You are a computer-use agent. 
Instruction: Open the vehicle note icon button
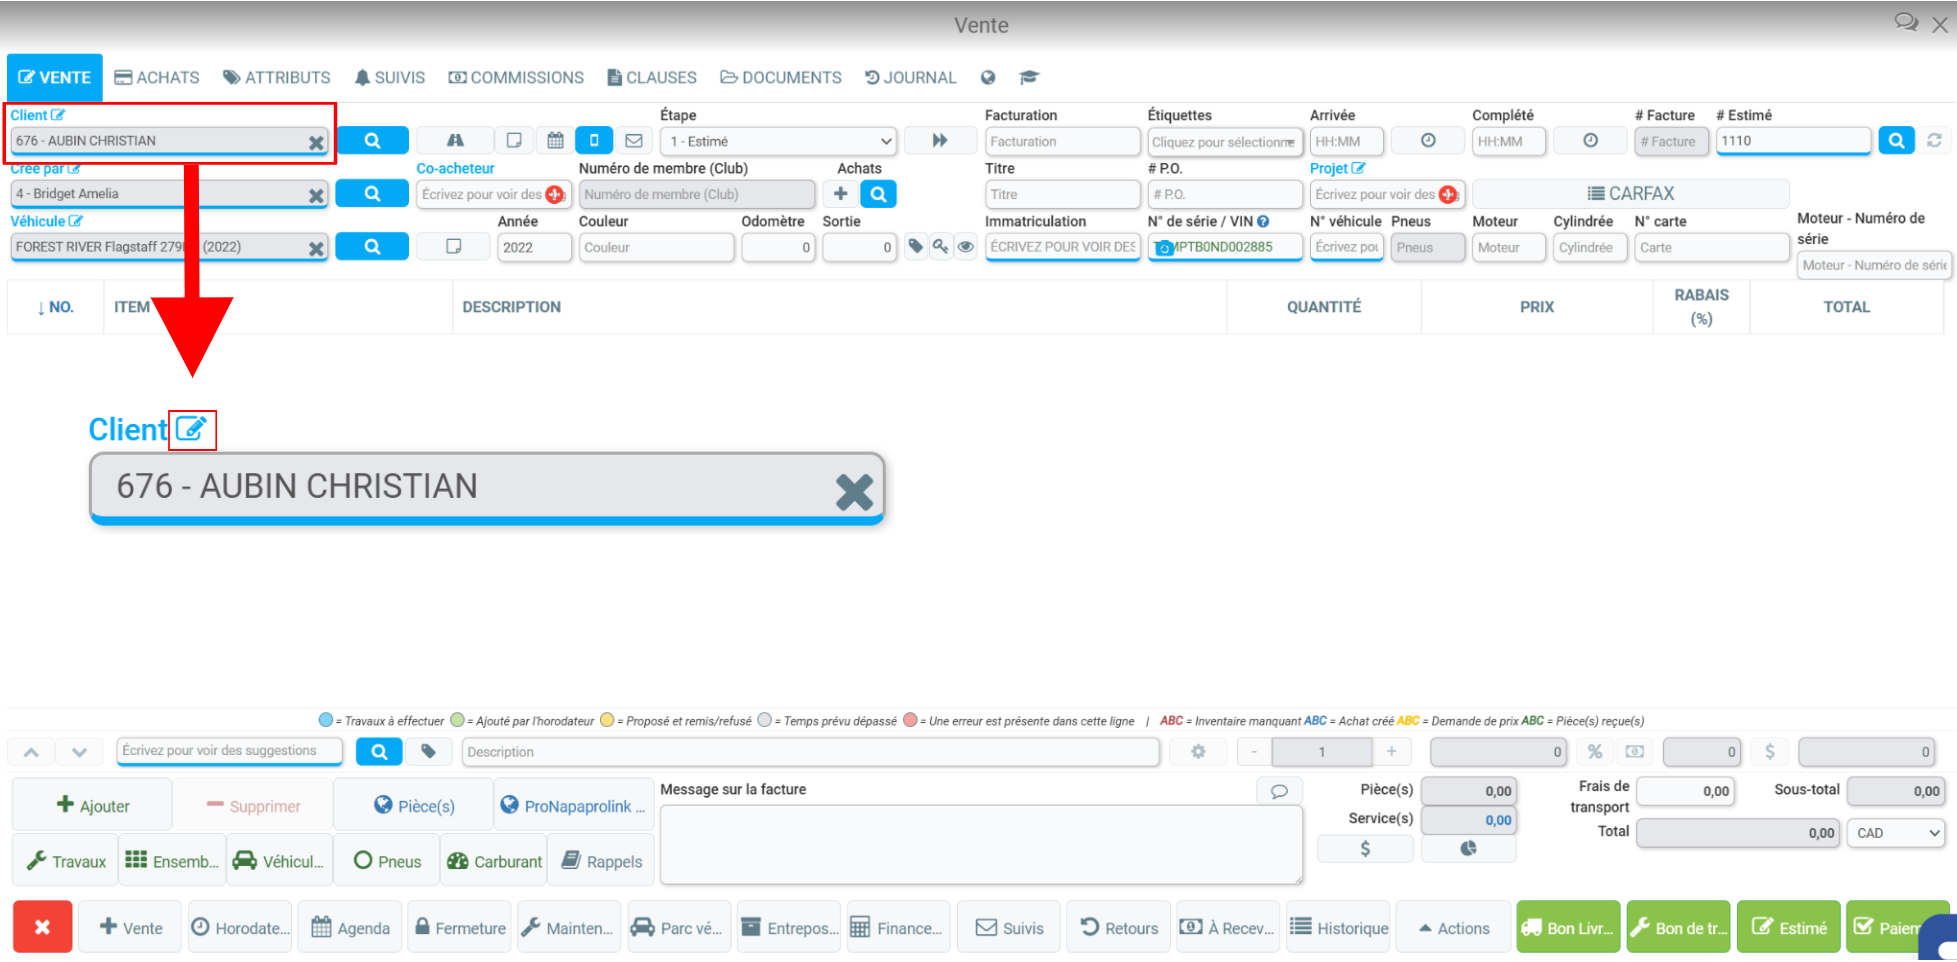point(453,246)
